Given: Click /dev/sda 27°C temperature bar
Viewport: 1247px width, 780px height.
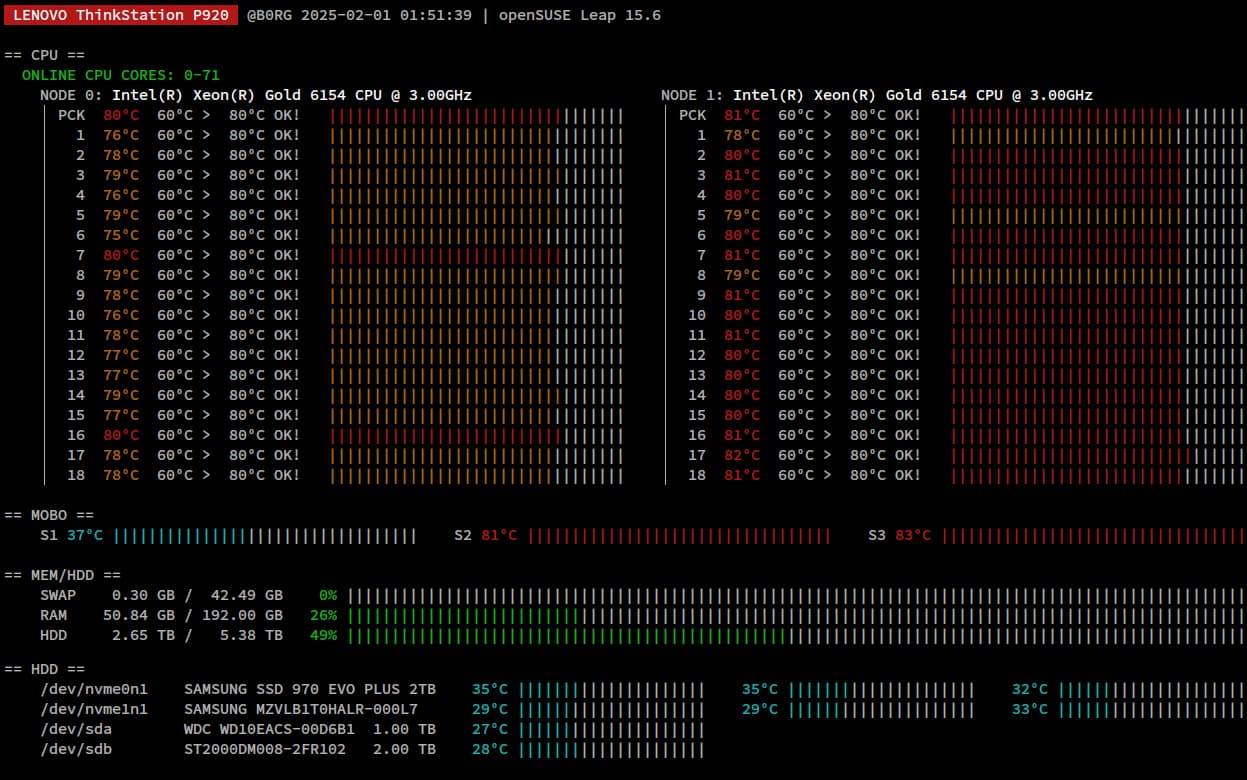Looking at the screenshot, I should tap(612, 729).
